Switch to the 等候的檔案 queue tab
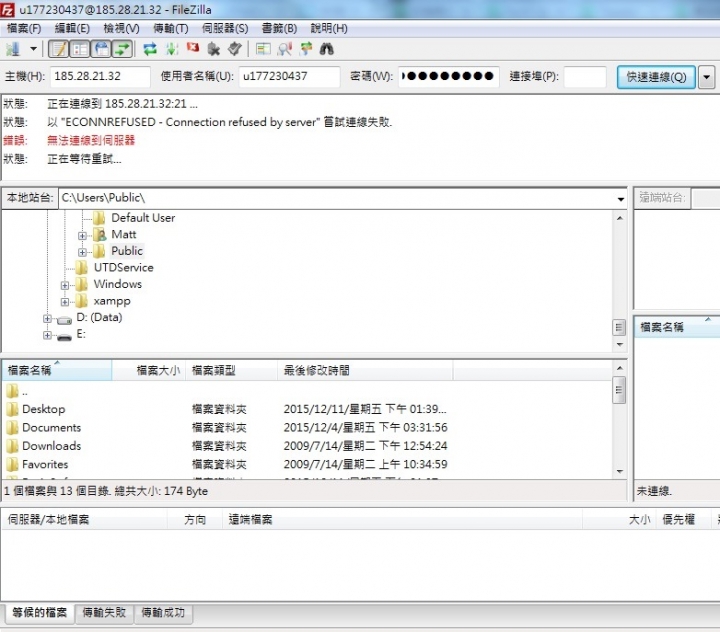 [x=39, y=613]
